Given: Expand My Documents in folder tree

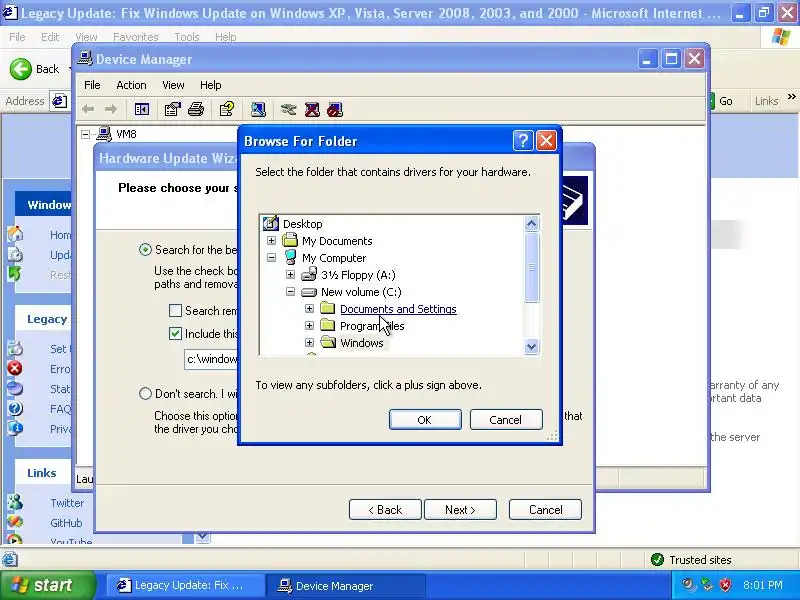Looking at the screenshot, I should 271,240.
